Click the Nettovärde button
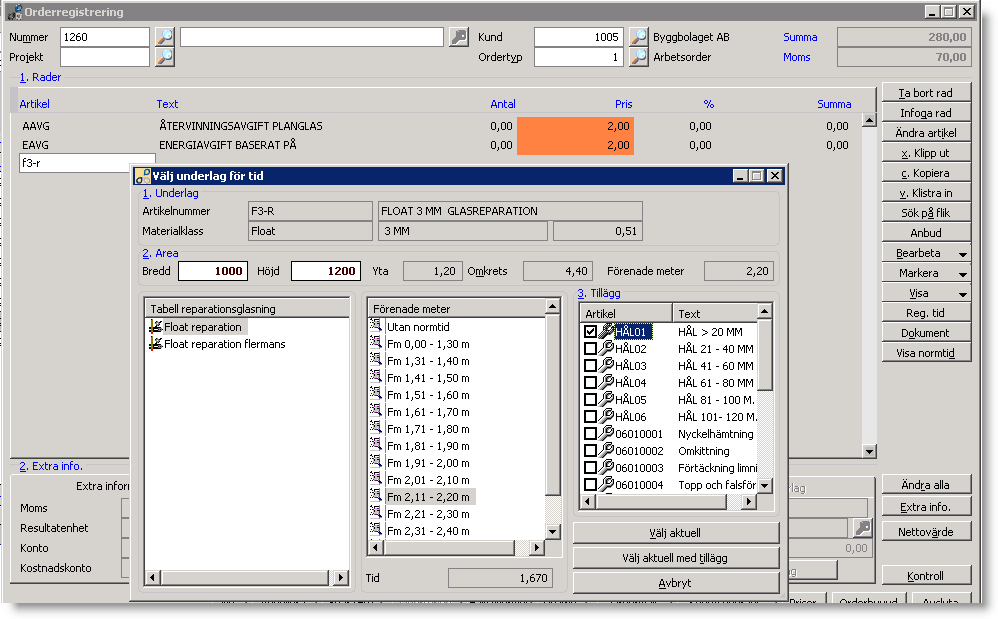Screen dimensions: 998x619 pos(927,532)
